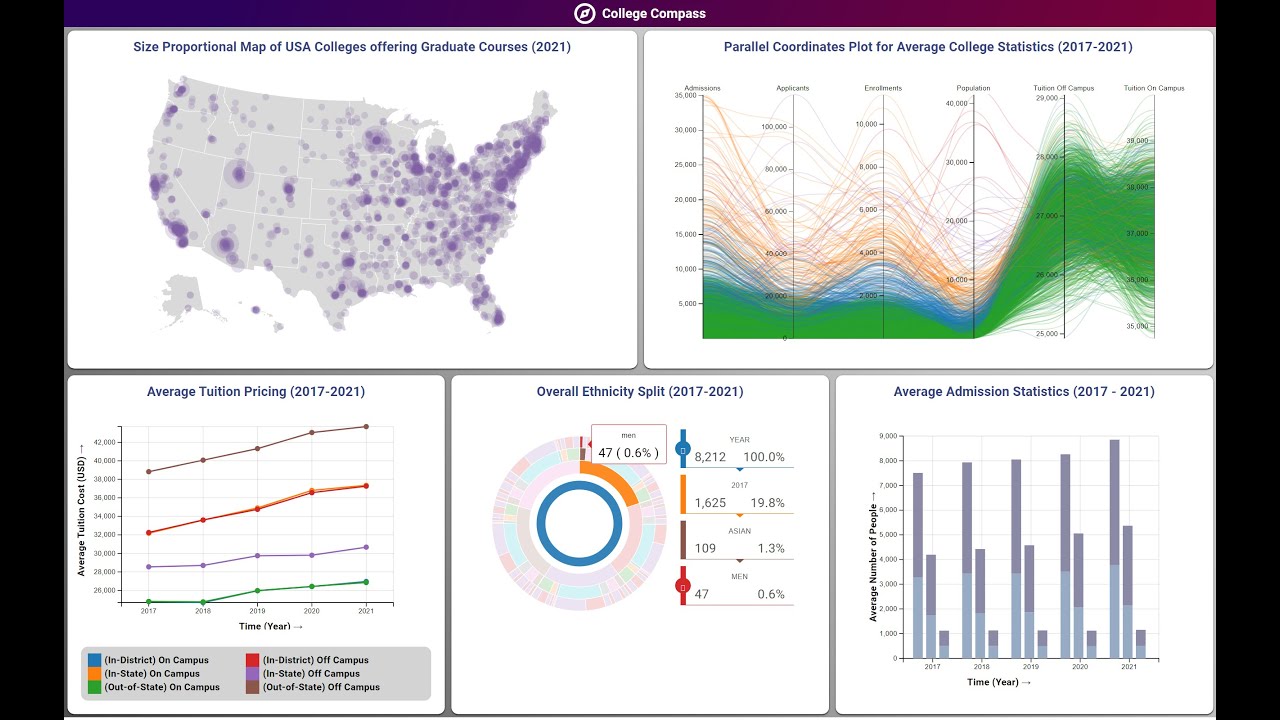Screen dimensions: 1280x720
Task: Click the 'men 47 ( 0.6% )' tooltip
Action: point(628,445)
